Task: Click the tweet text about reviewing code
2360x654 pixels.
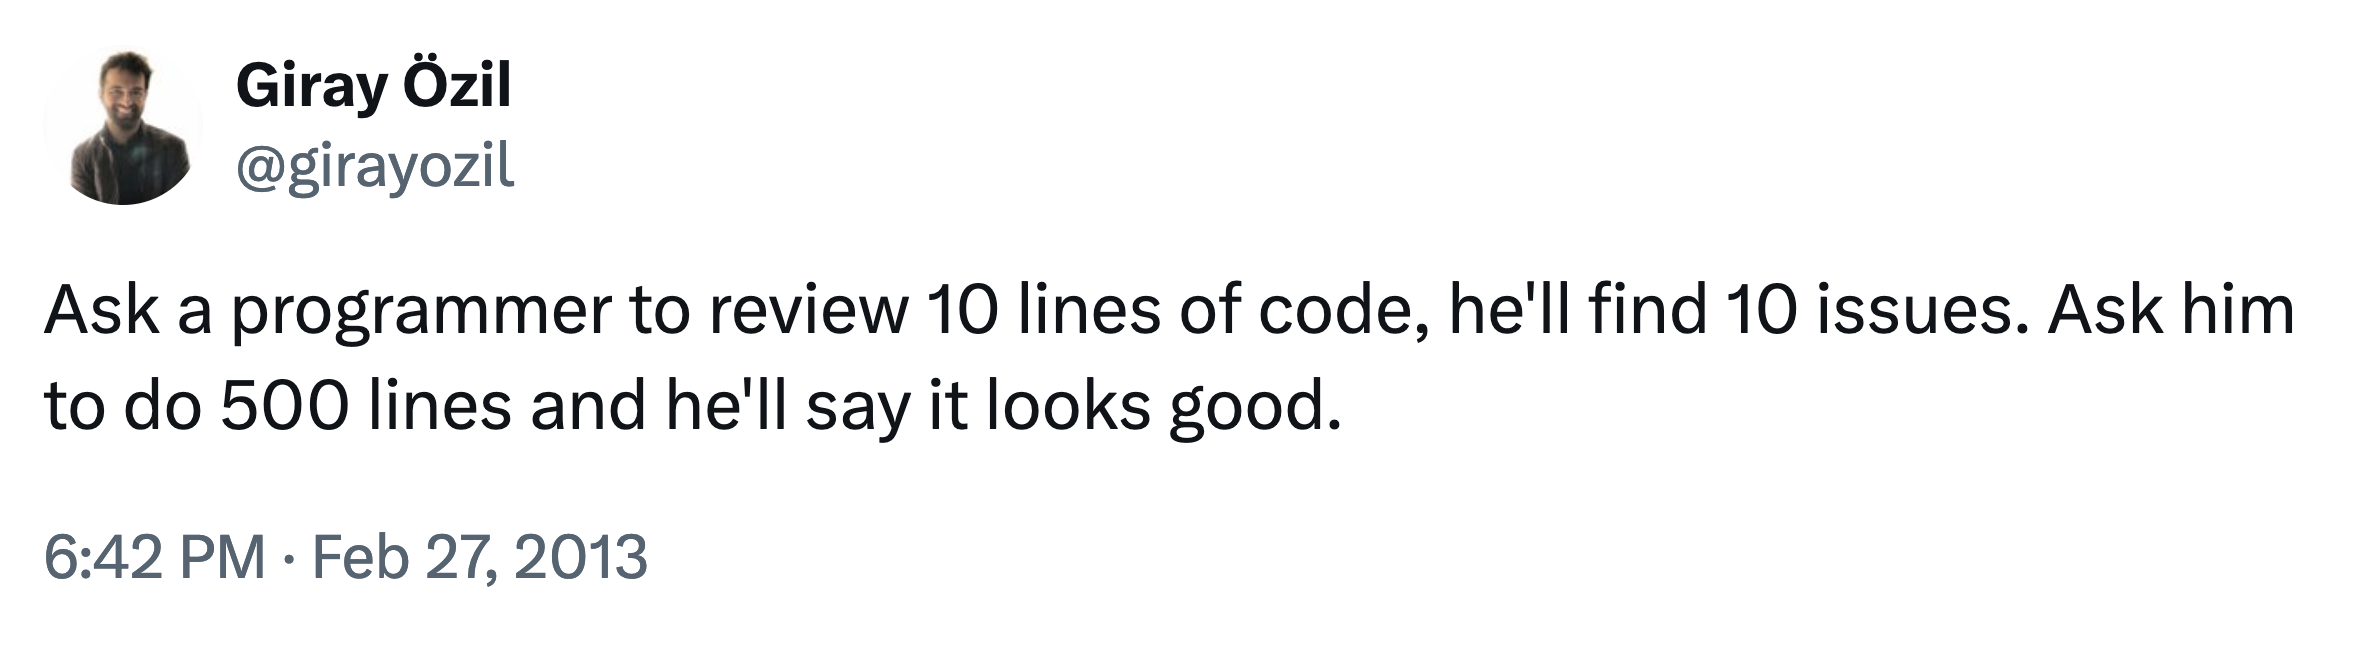Action: tap(1168, 358)
